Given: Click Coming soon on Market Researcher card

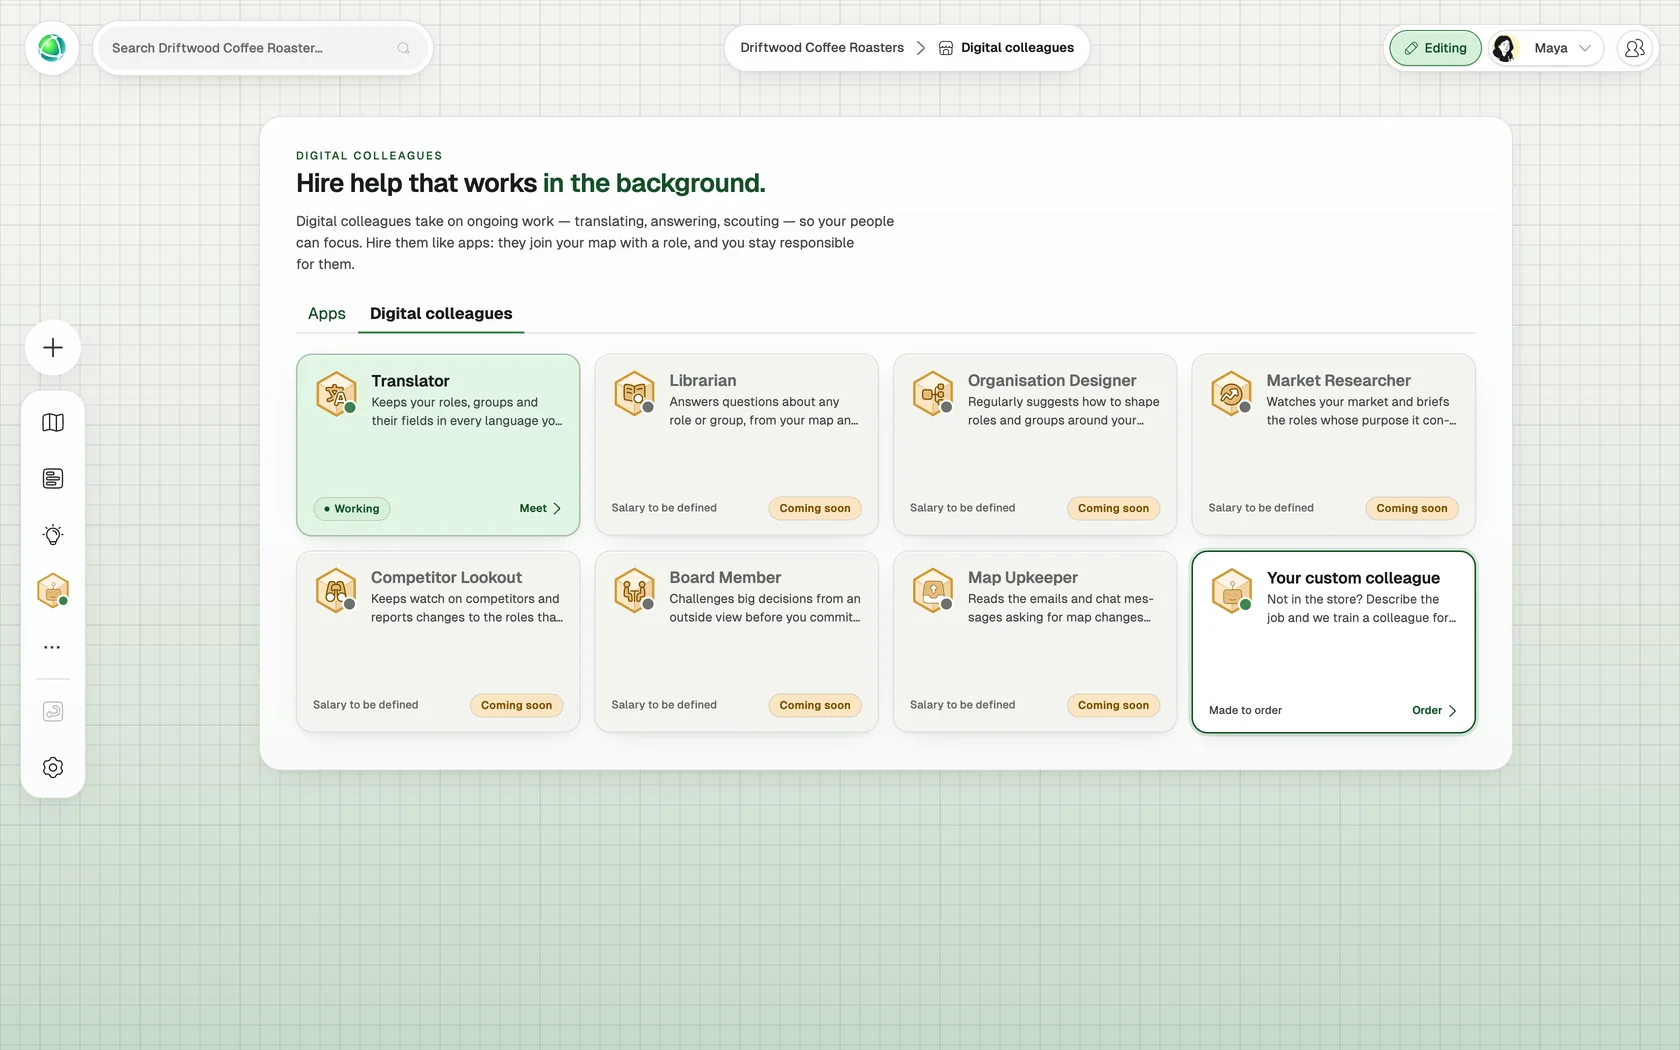Looking at the screenshot, I should [x=1412, y=509].
